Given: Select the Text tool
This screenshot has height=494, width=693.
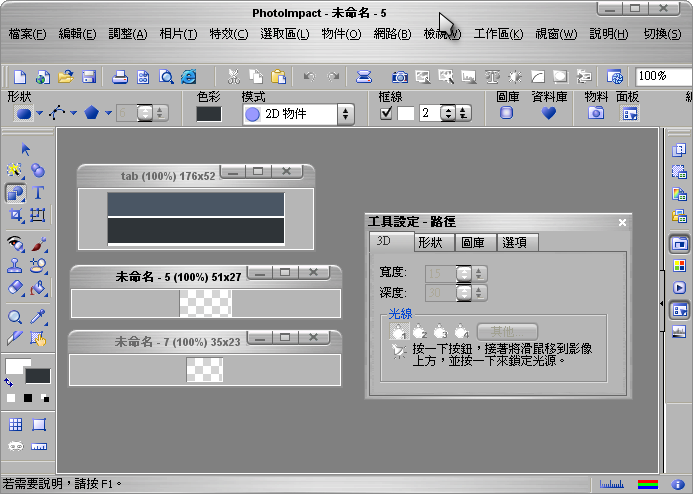Looking at the screenshot, I should (38, 193).
